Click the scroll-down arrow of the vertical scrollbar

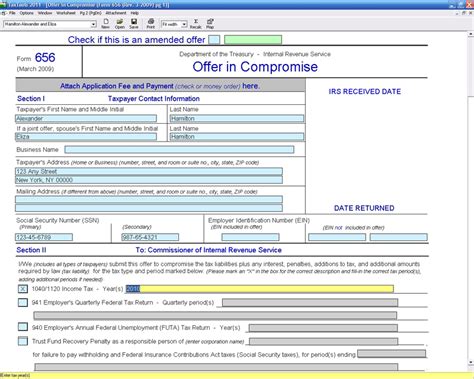tap(471, 362)
